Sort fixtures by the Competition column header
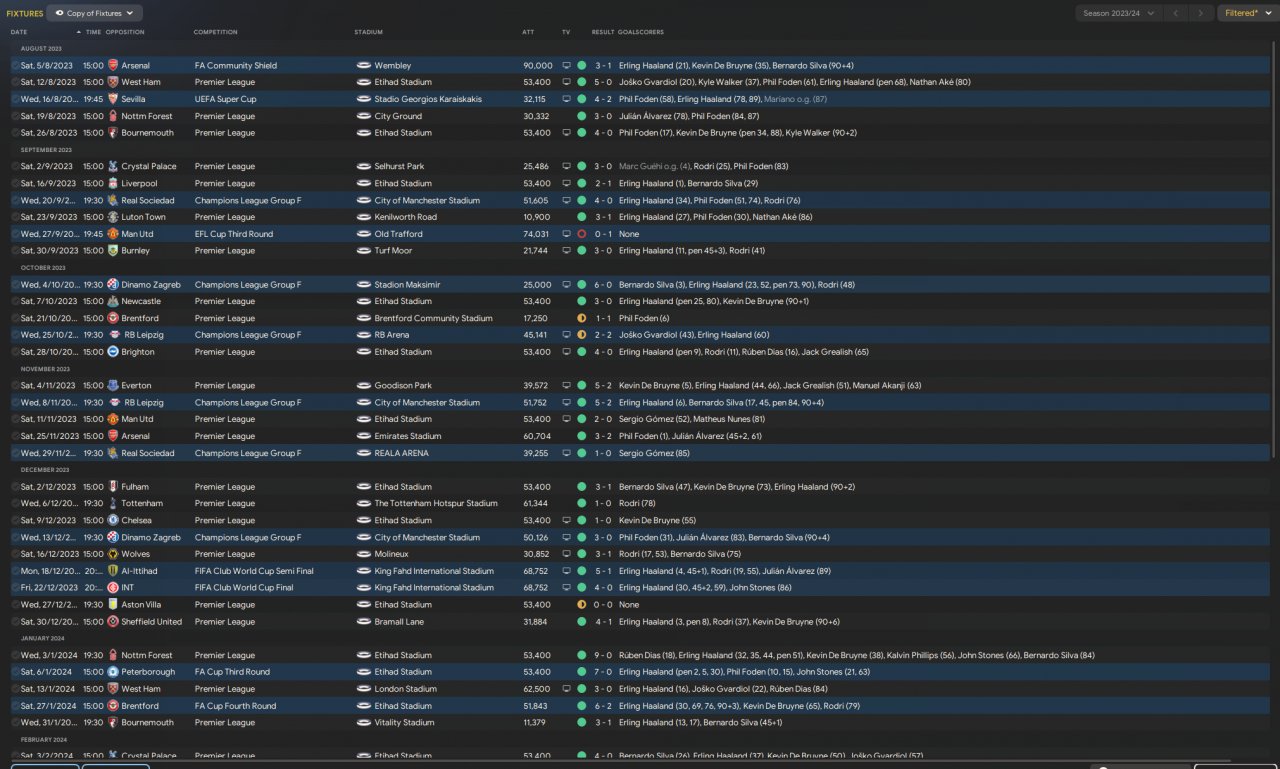Image resolution: width=1280 pixels, height=769 pixels. pos(216,32)
